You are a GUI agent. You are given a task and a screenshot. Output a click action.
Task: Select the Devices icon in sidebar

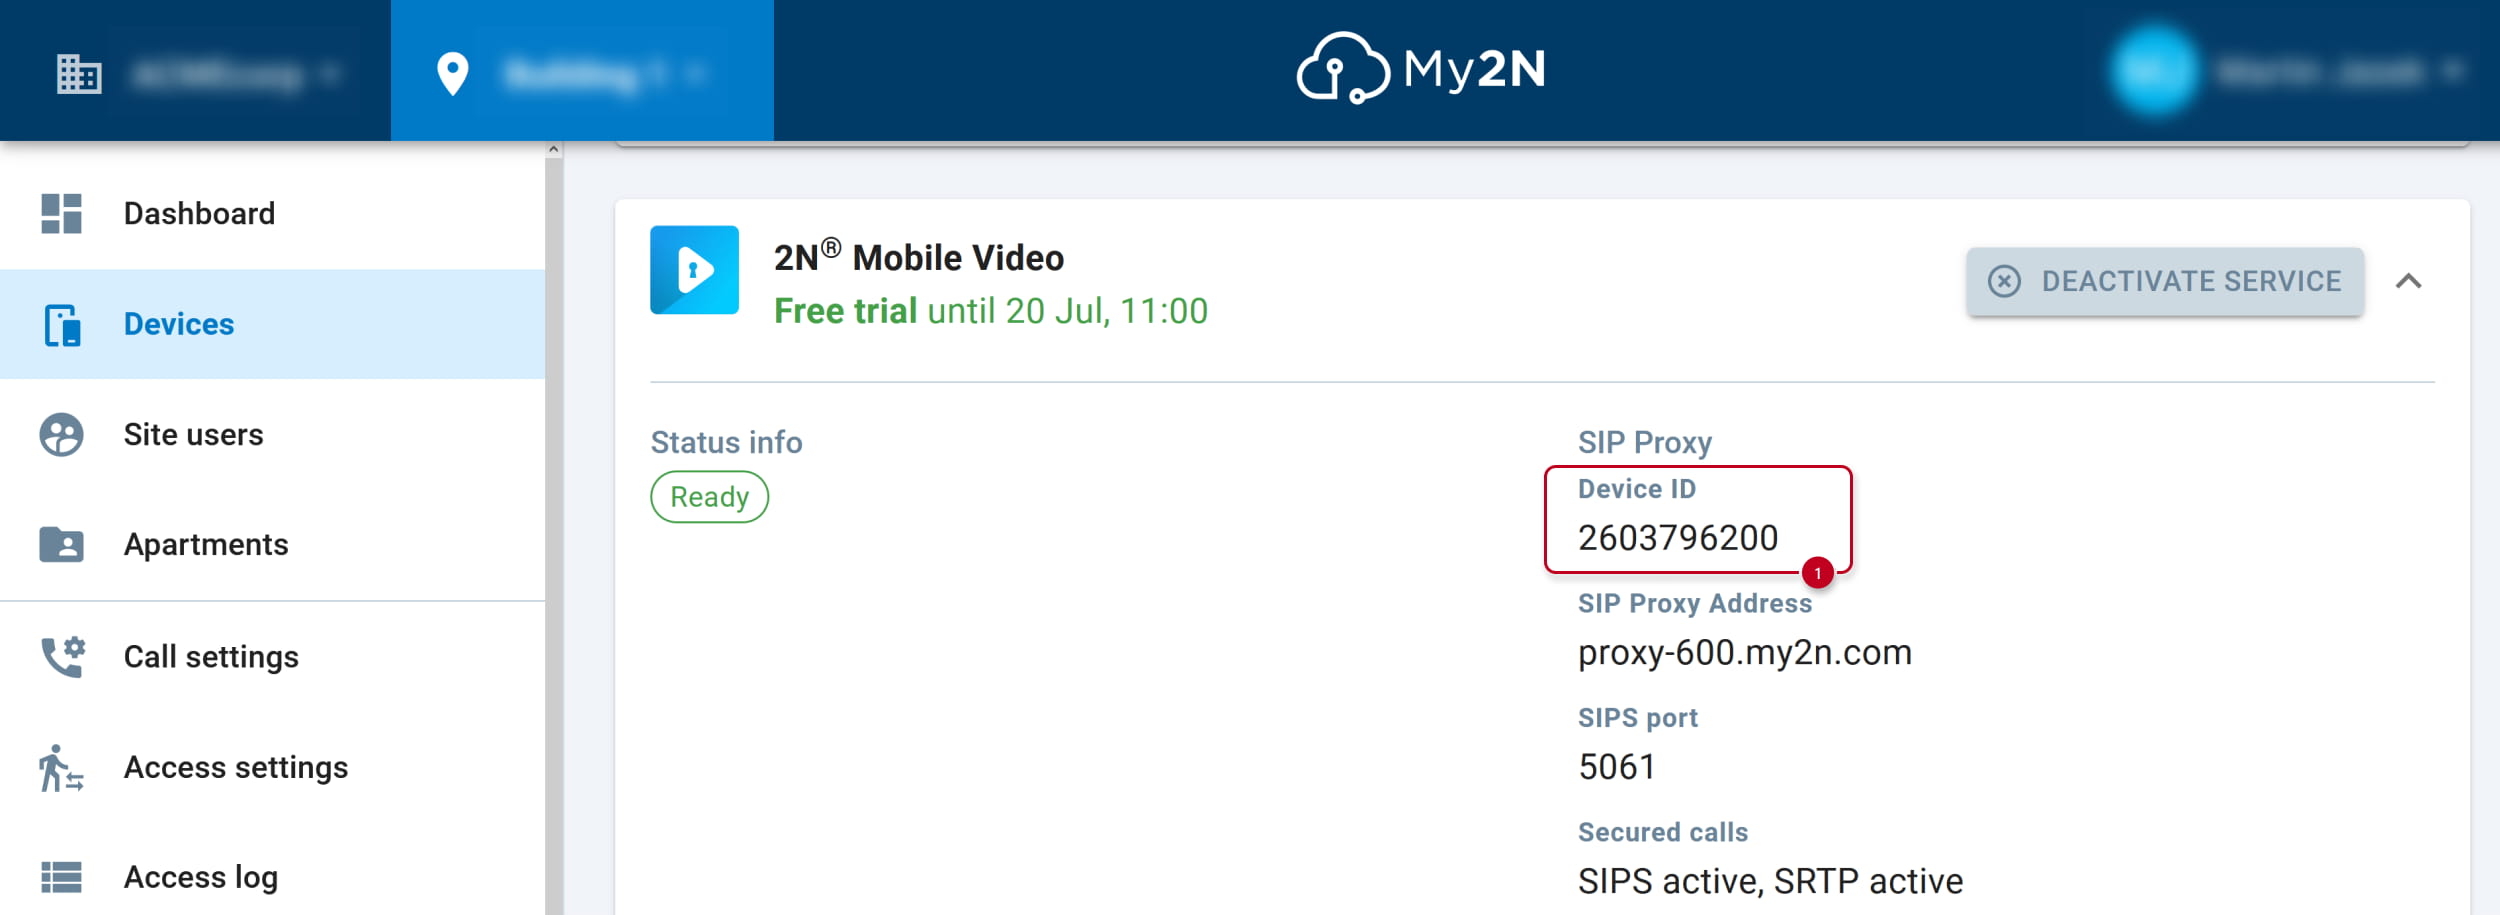(61, 325)
